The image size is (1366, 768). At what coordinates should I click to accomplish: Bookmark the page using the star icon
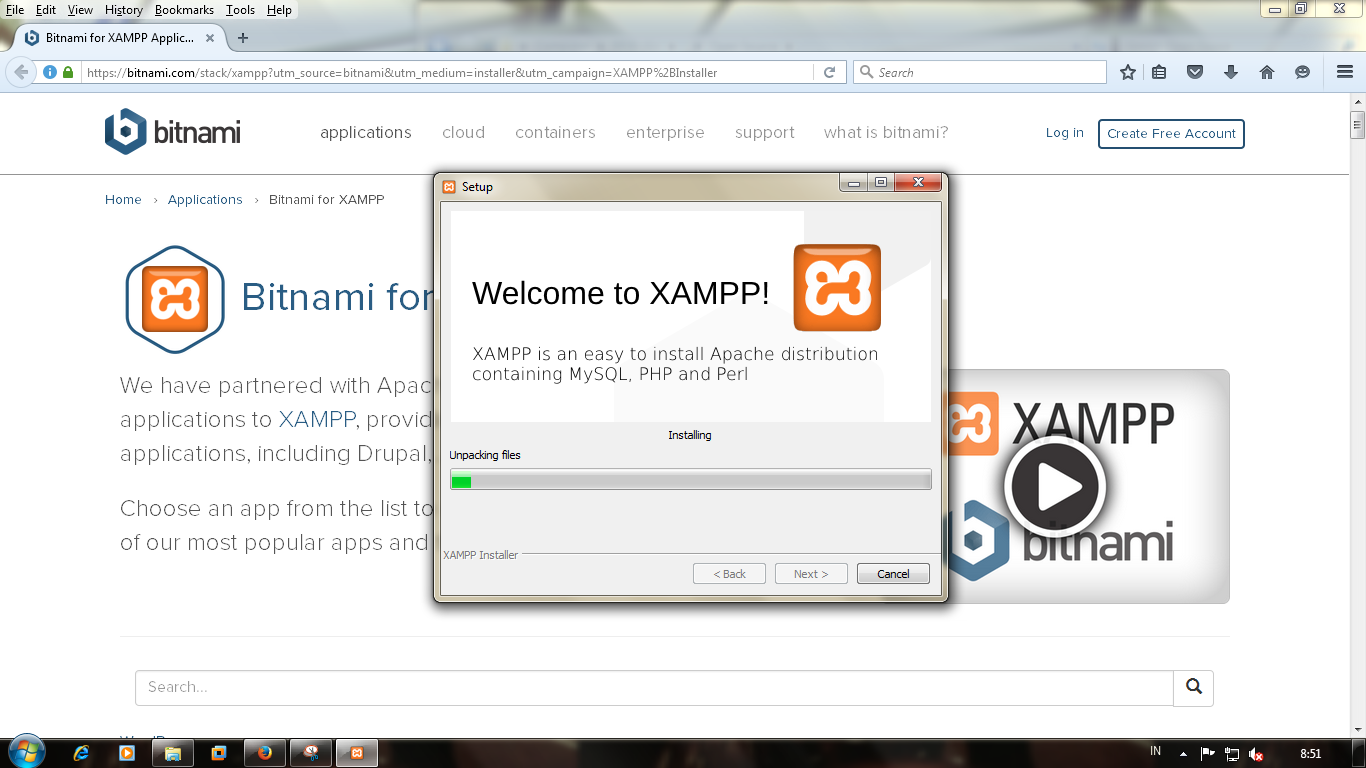pyautogui.click(x=1127, y=71)
